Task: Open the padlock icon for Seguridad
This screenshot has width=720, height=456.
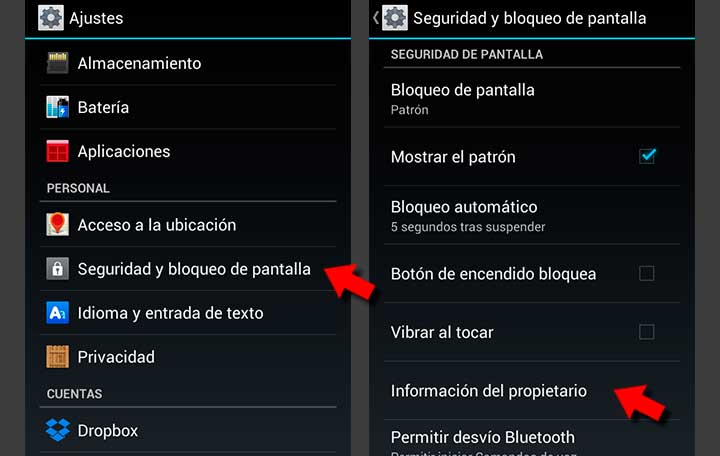Action: click(57, 269)
